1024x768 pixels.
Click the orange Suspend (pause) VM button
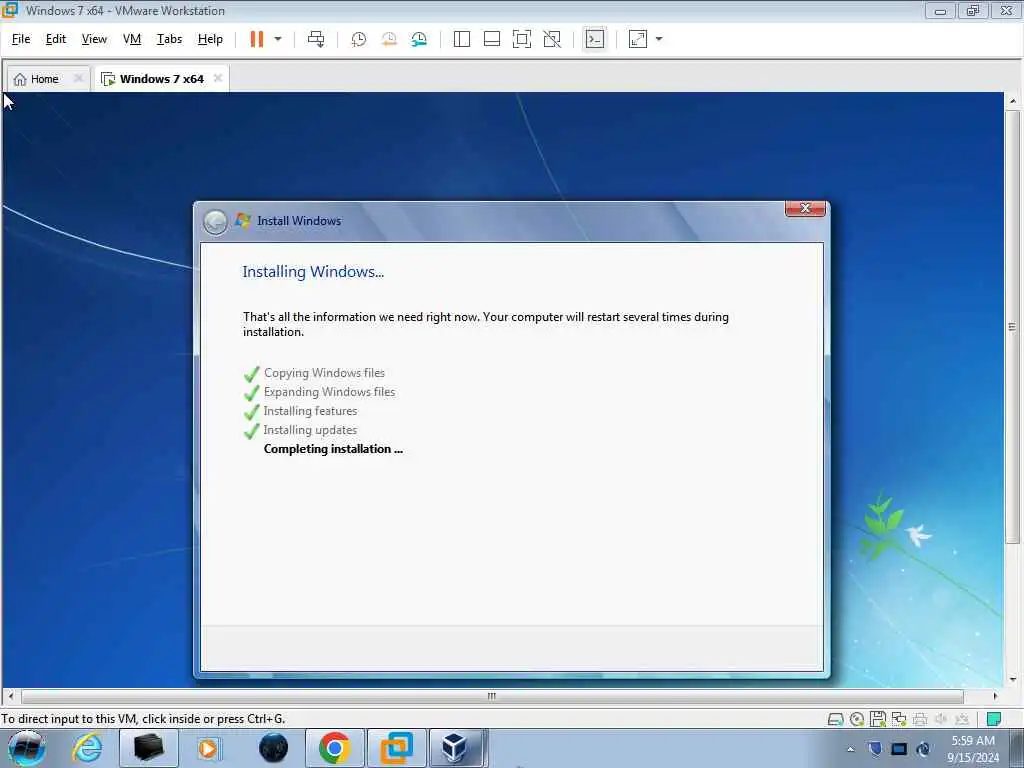257,39
